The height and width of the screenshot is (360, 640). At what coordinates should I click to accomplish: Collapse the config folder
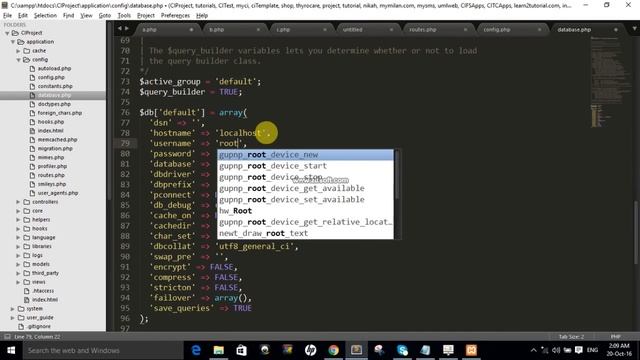[x=18, y=60]
